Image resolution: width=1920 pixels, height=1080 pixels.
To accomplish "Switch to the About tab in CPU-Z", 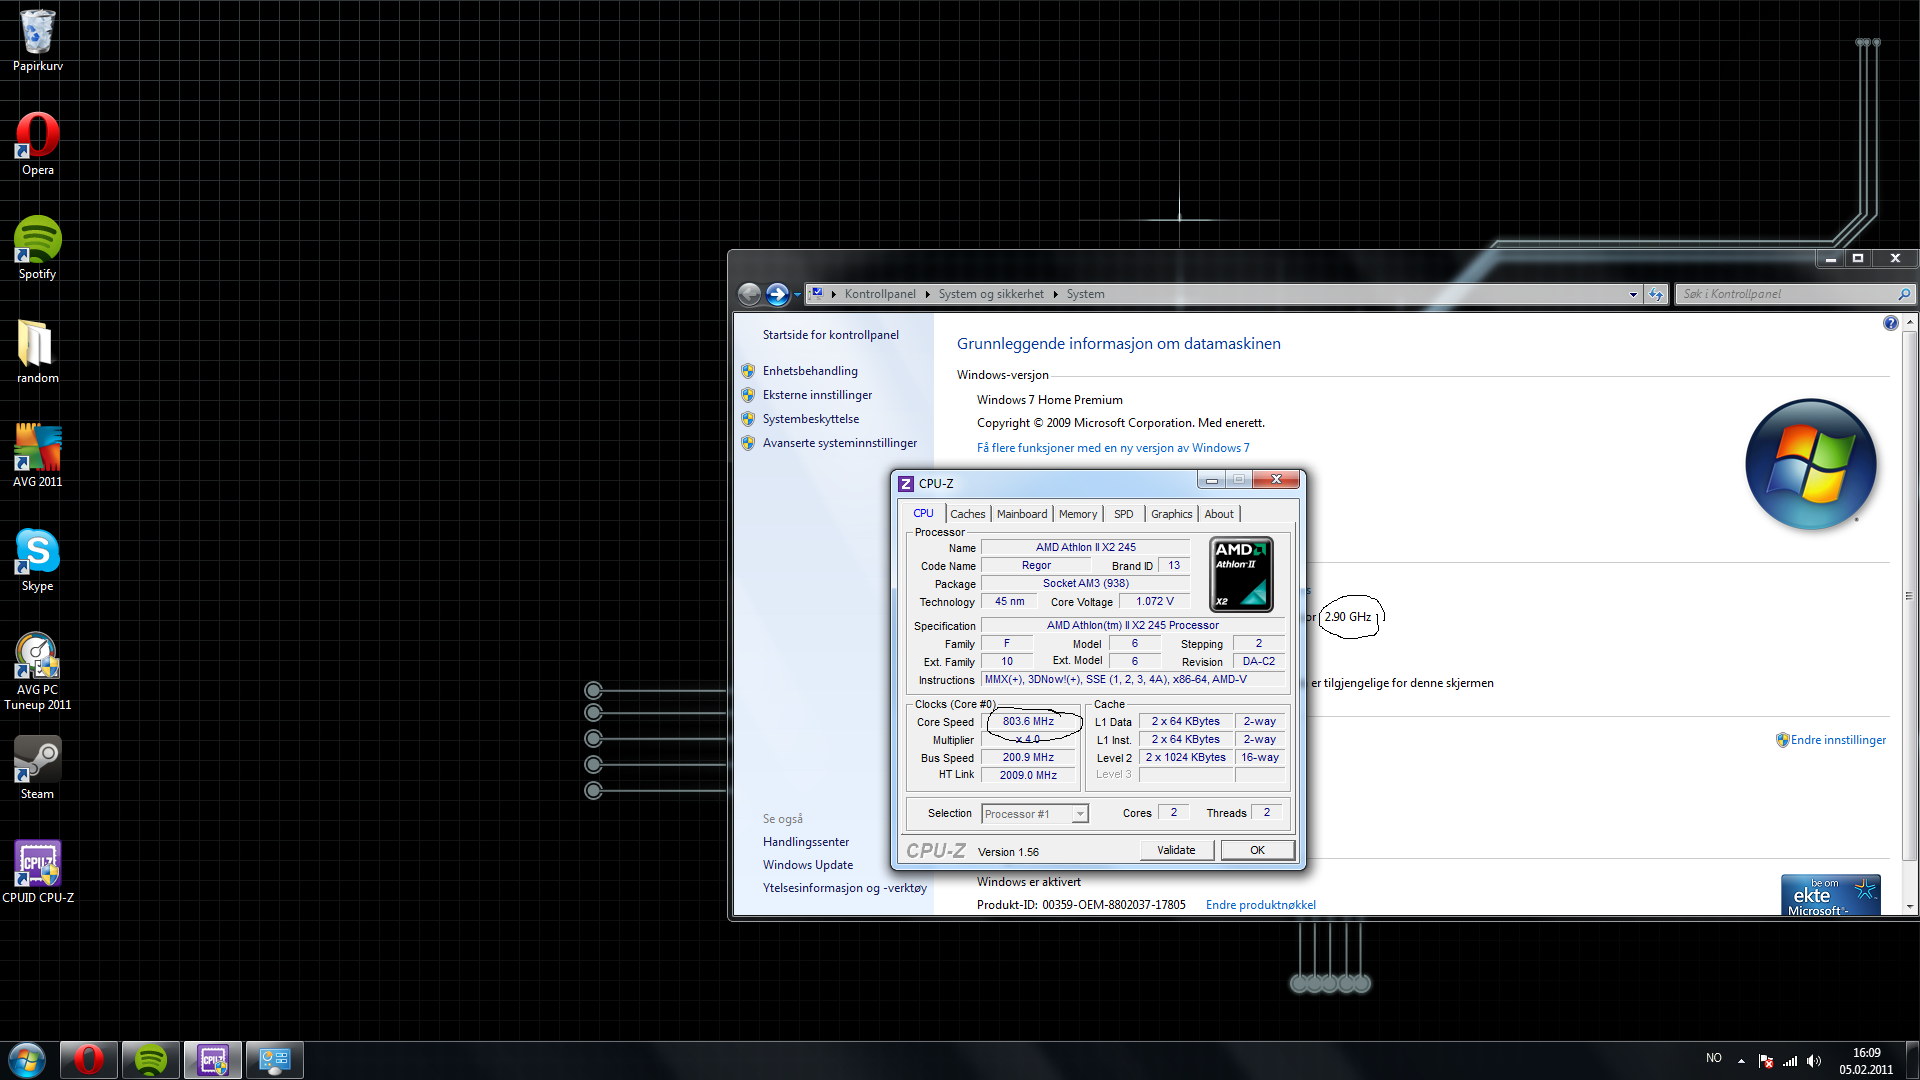I will coord(1219,514).
